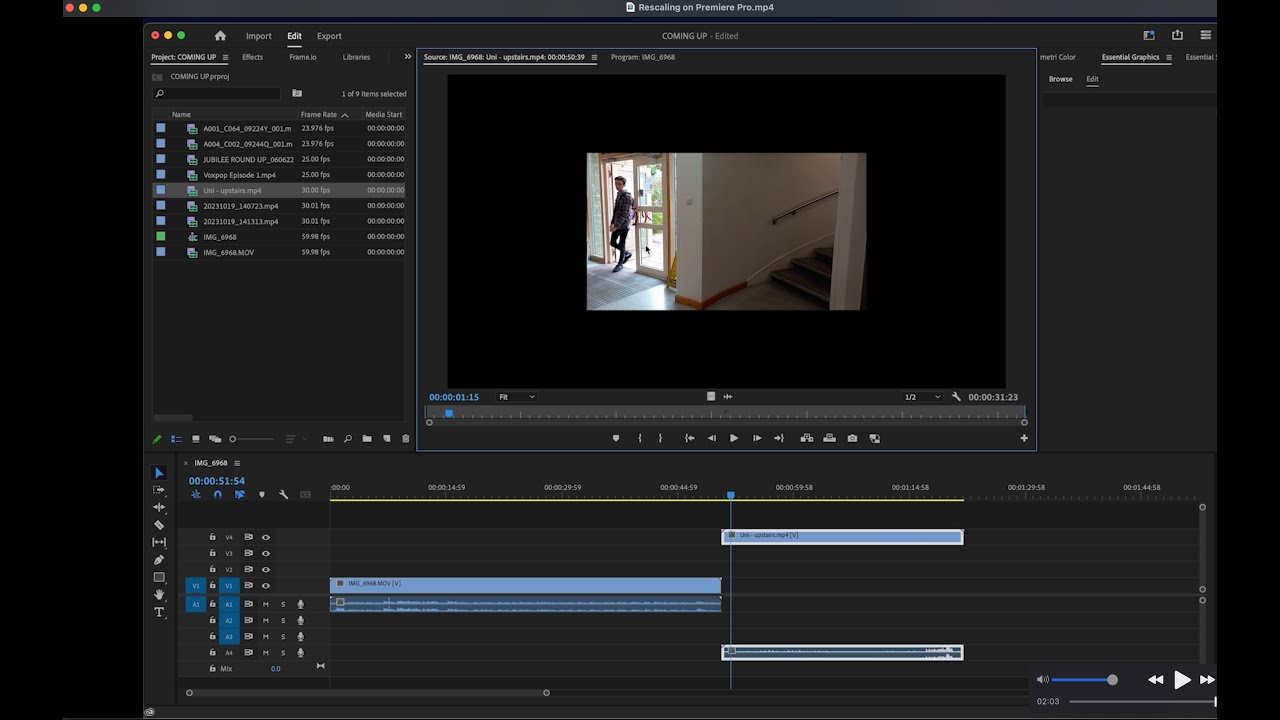Toggle Snap magnet in timeline

217,495
